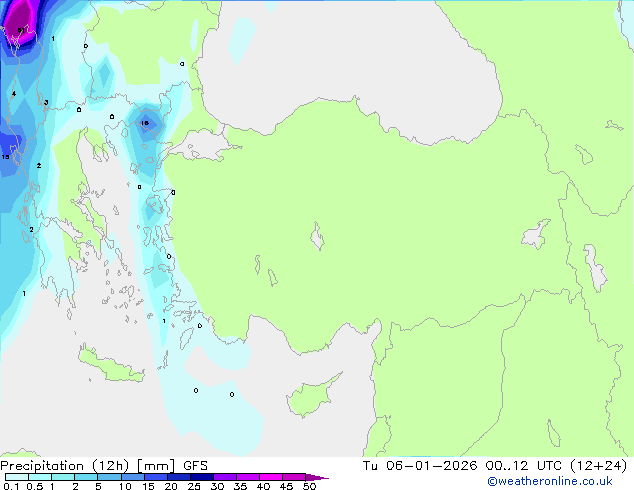Click the "Precipitation (12h) [mm] GFS" title

pos(104,466)
